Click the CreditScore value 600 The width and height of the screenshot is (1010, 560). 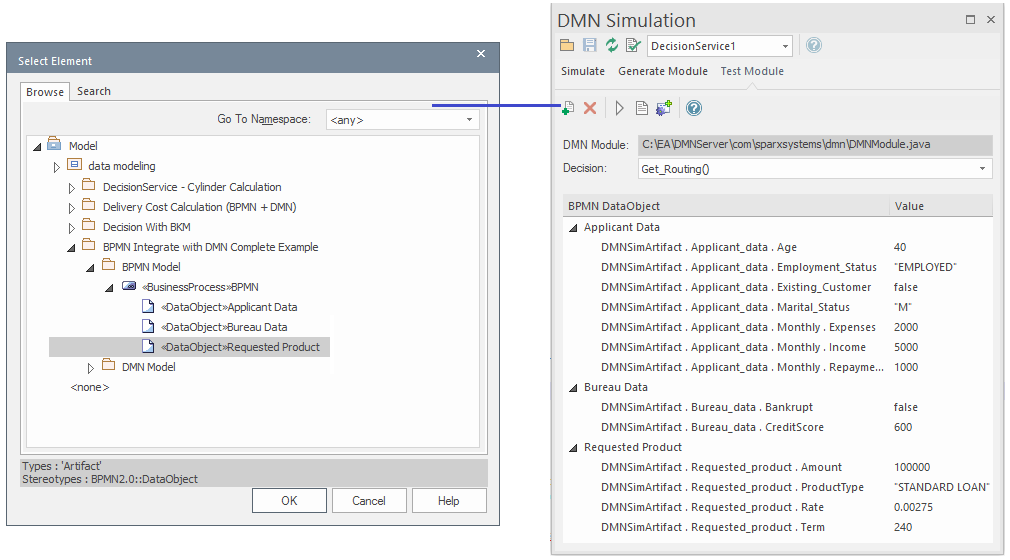[x=904, y=427]
